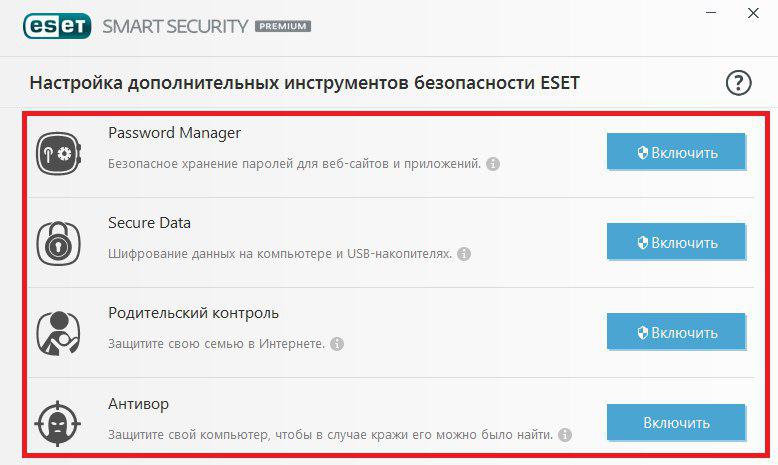This screenshot has height=465, width=778.
Task: Enable Родительский контроль with Включить button
Action: click(x=676, y=332)
